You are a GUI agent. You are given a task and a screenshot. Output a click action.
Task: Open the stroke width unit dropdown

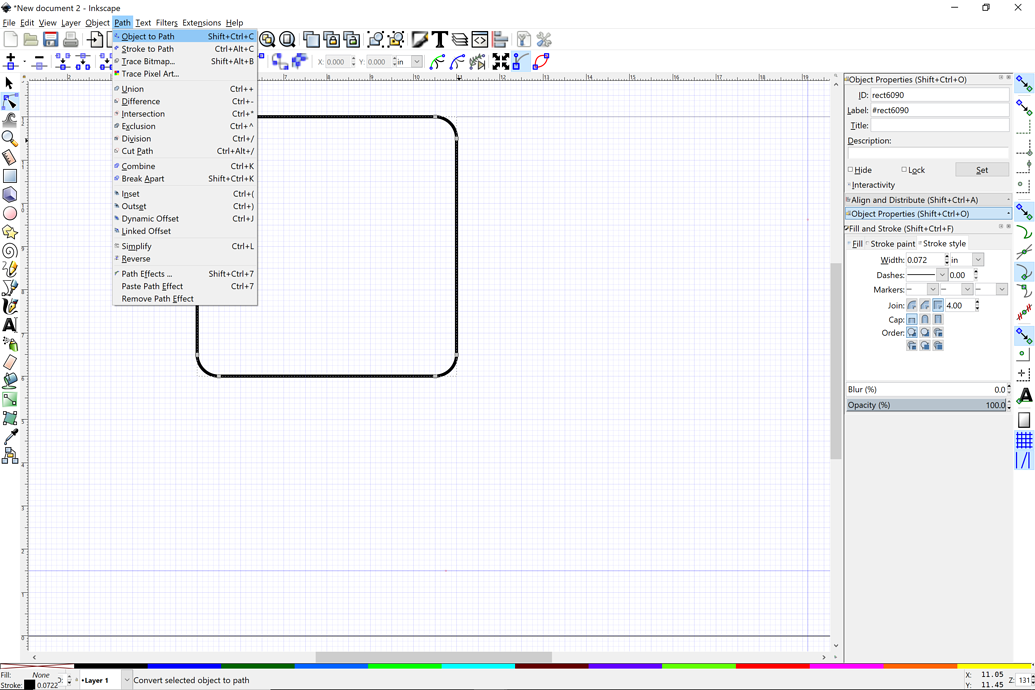click(x=978, y=260)
